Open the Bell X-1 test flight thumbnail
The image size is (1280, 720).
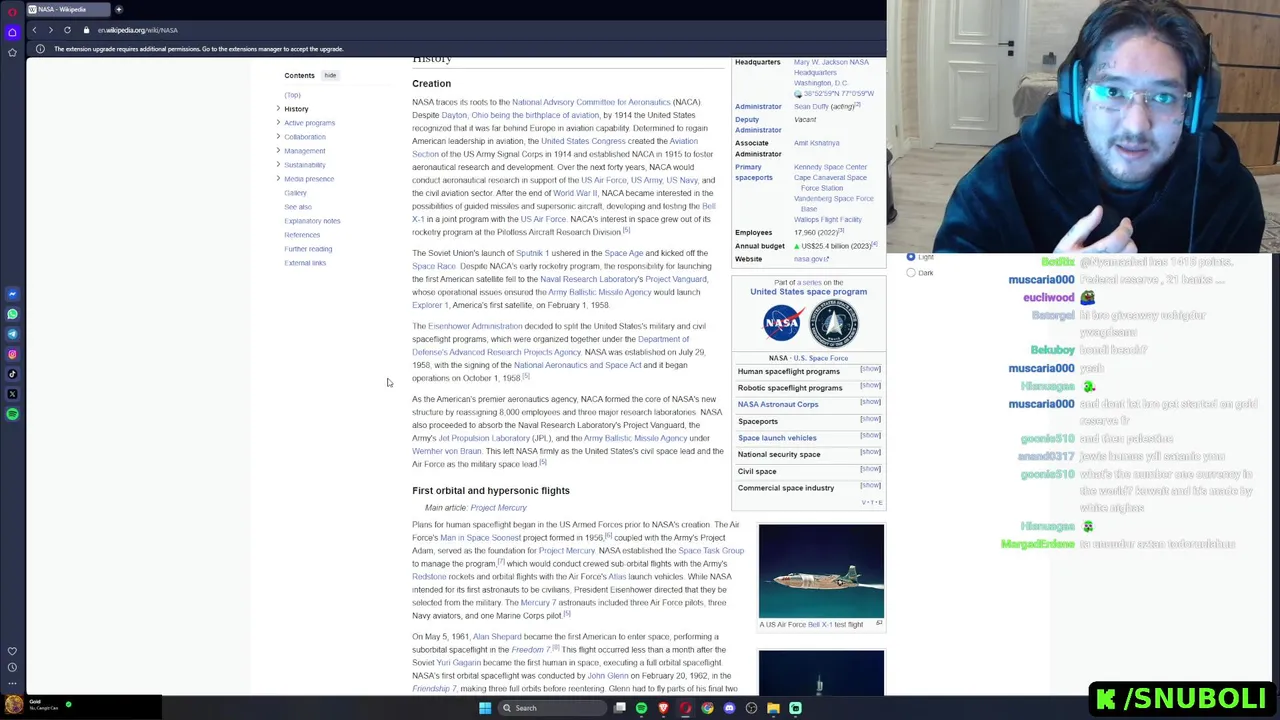pyautogui.click(x=821, y=571)
